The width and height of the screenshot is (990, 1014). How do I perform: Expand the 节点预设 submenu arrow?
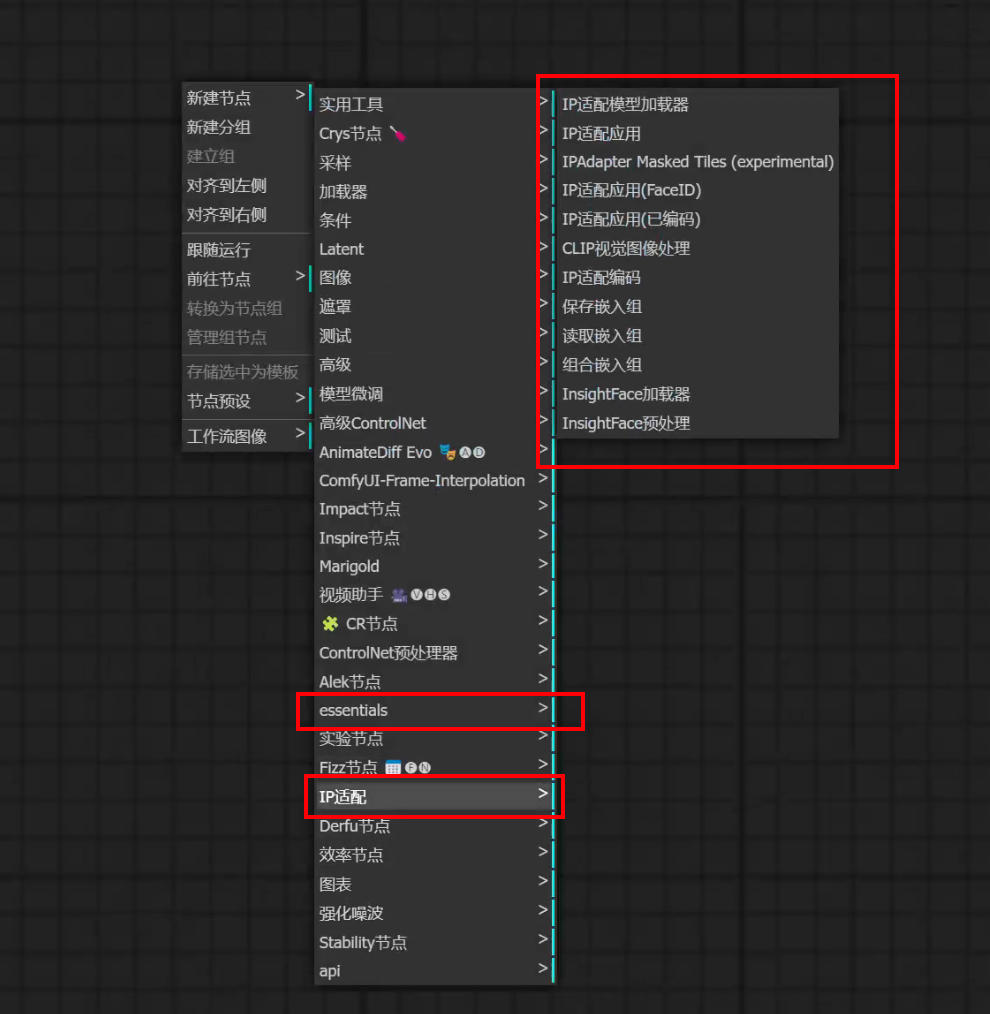[x=300, y=398]
